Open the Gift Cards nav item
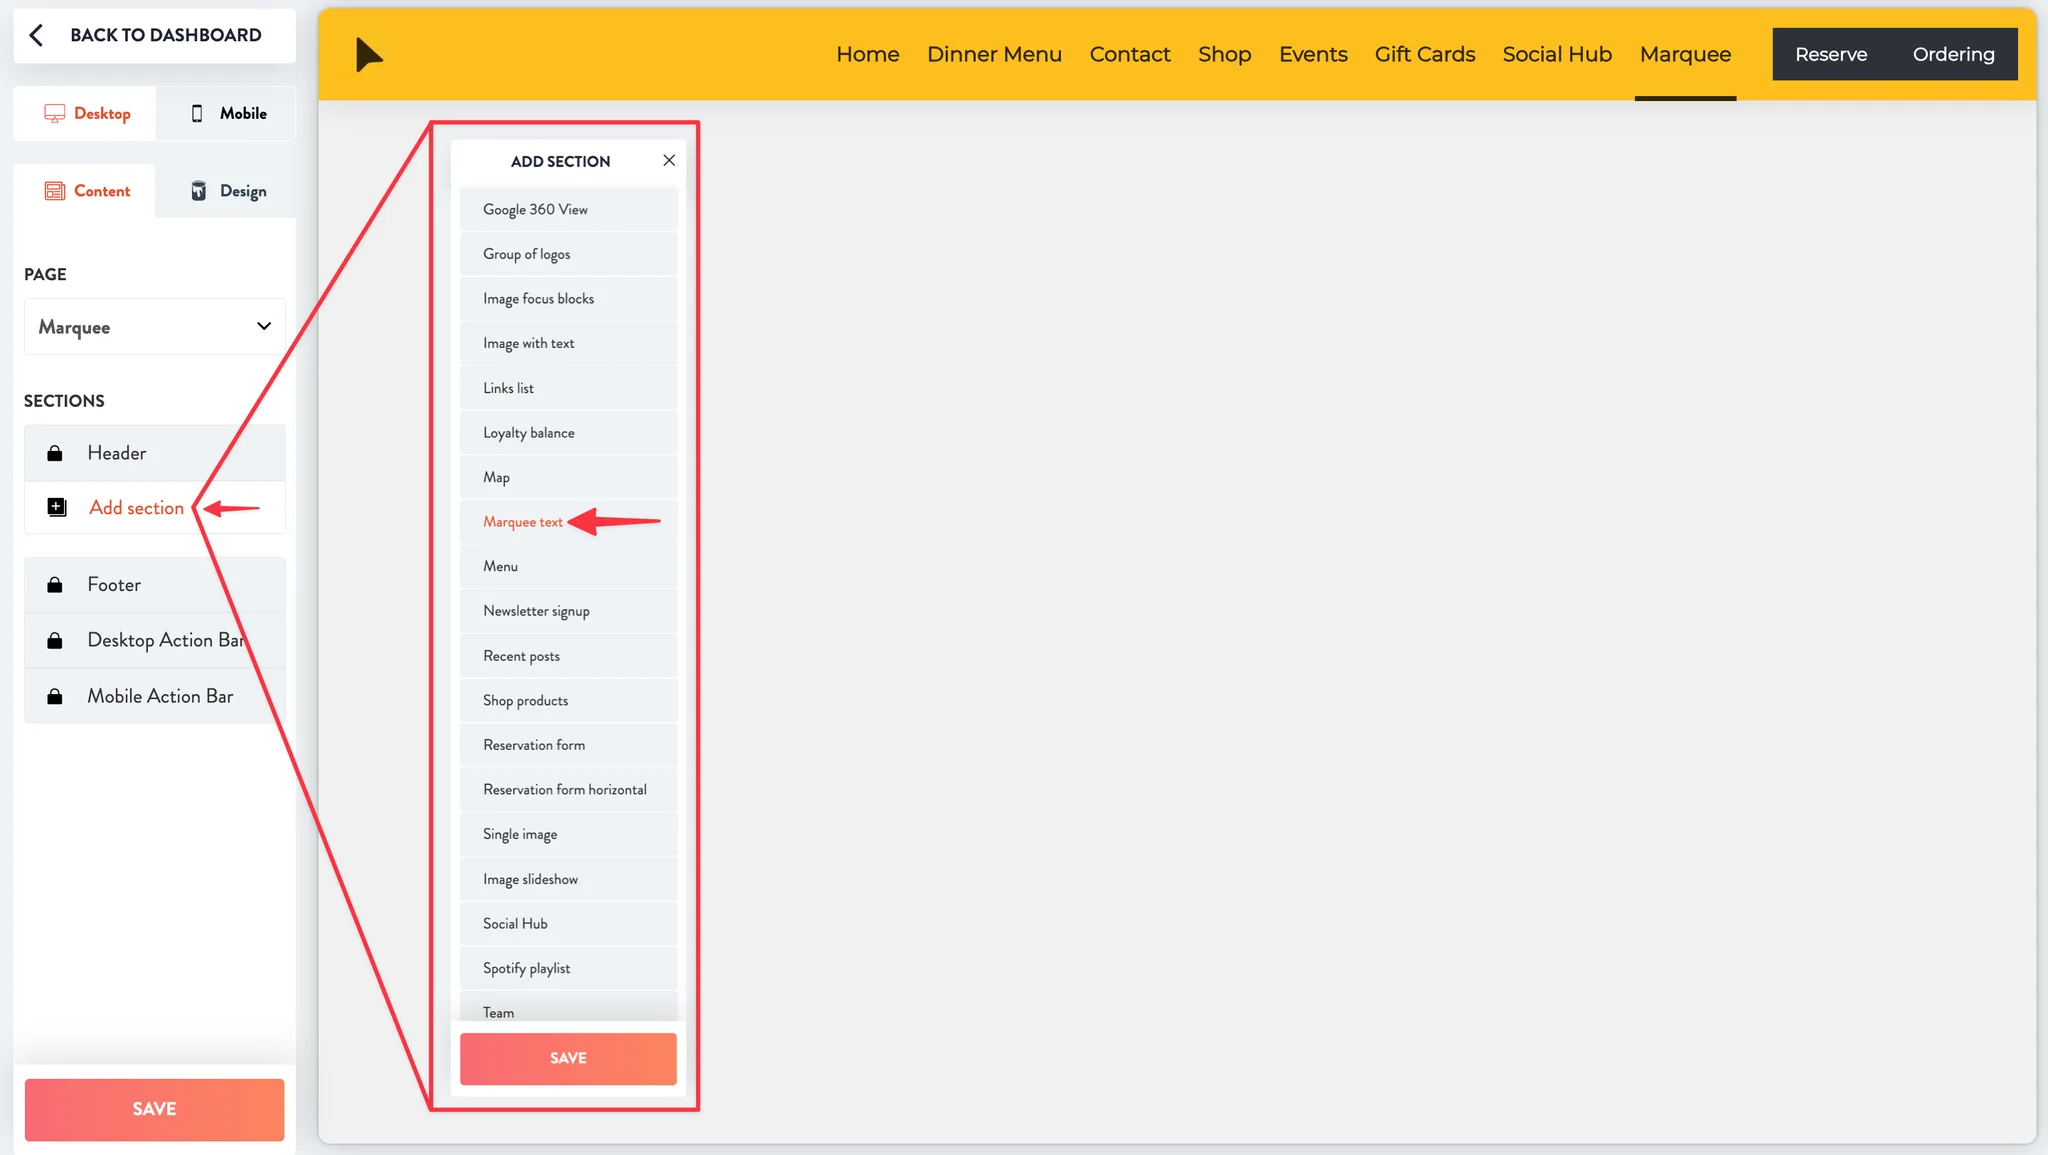 (x=1425, y=54)
